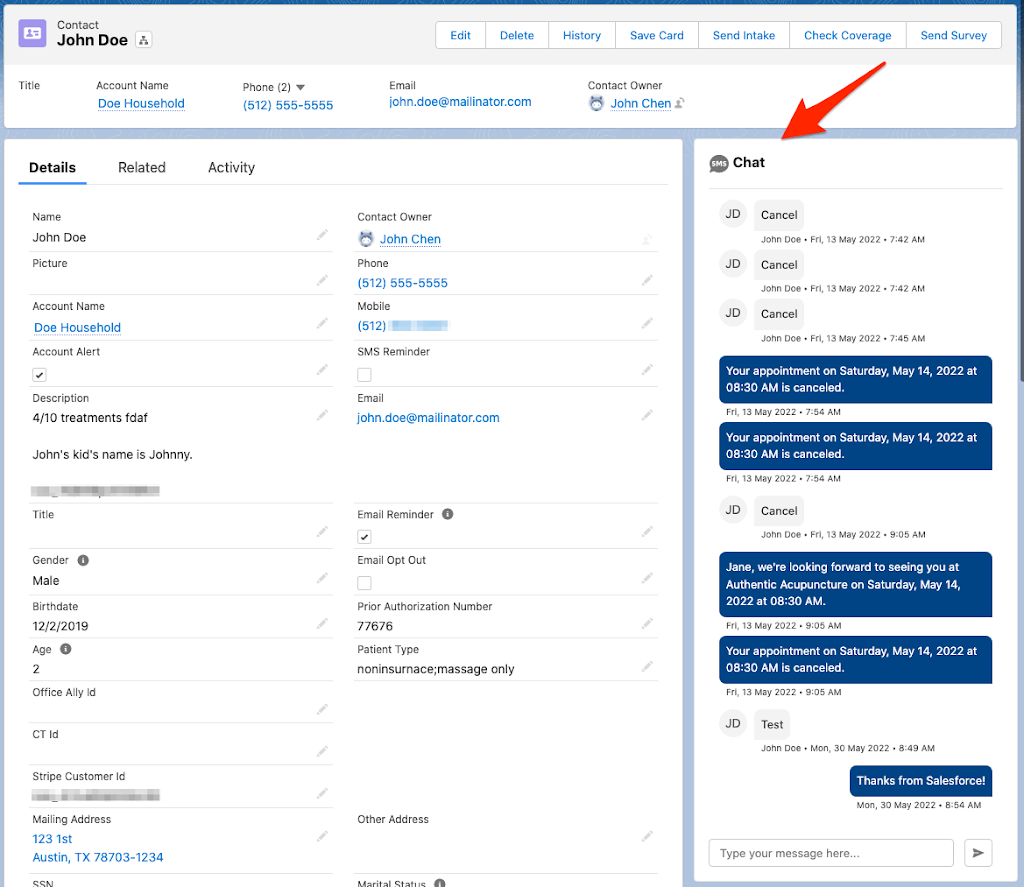Viewport: 1024px width, 887px height.
Task: Enable the SMS Reminder checkbox
Action: [x=364, y=374]
